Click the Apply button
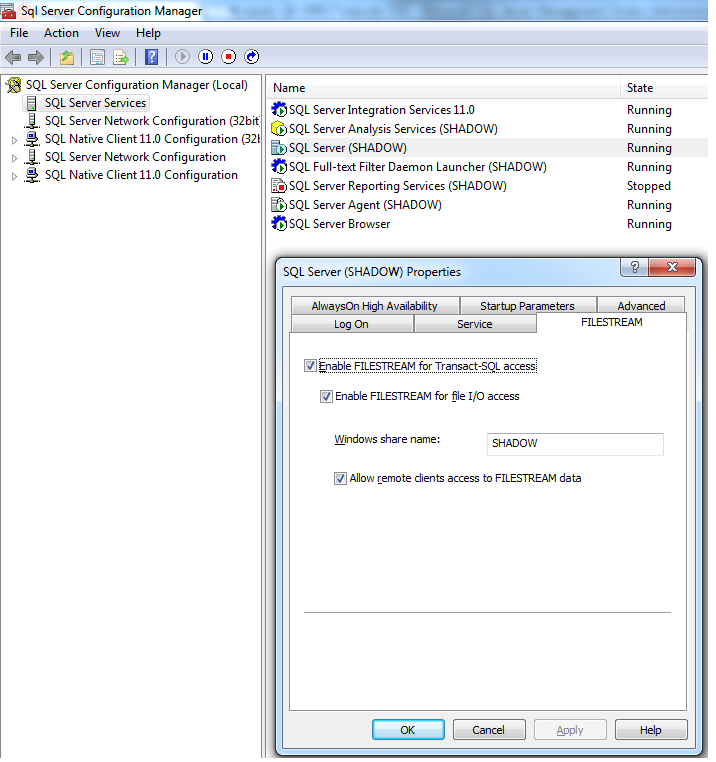The image size is (716, 762). [570, 730]
